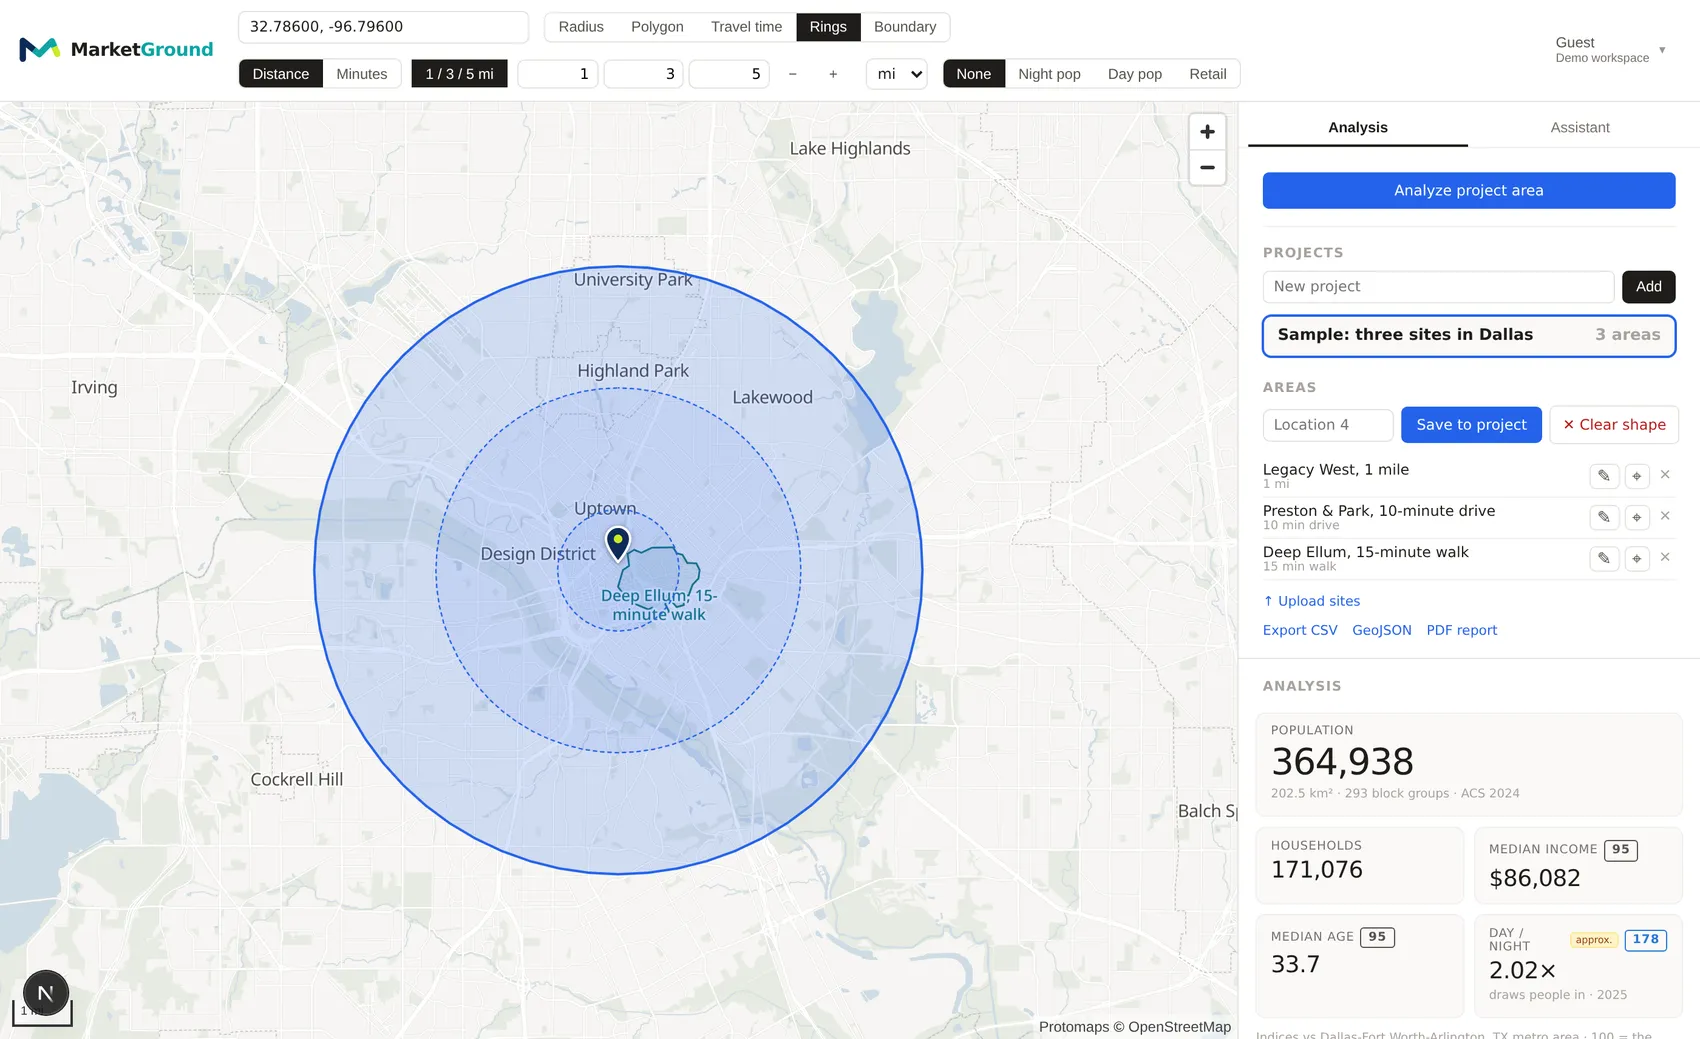Click the Add project button

1649,287
